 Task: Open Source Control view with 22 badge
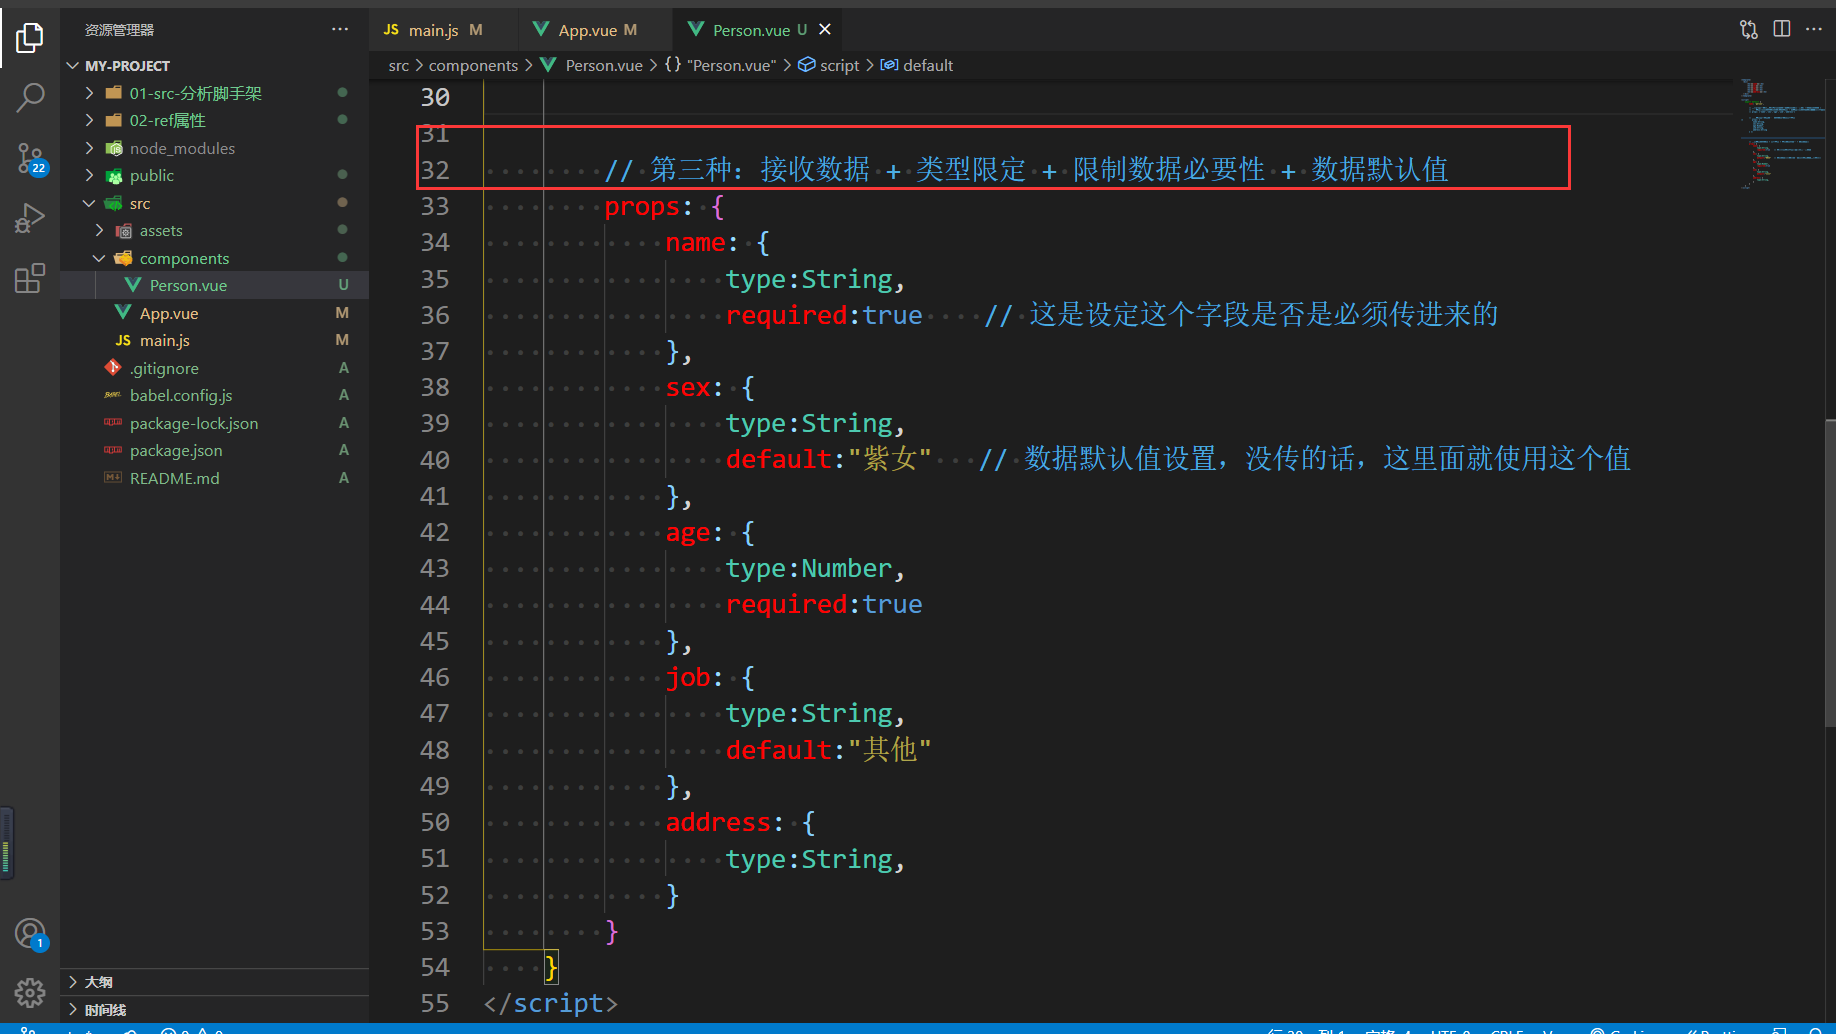(x=30, y=158)
